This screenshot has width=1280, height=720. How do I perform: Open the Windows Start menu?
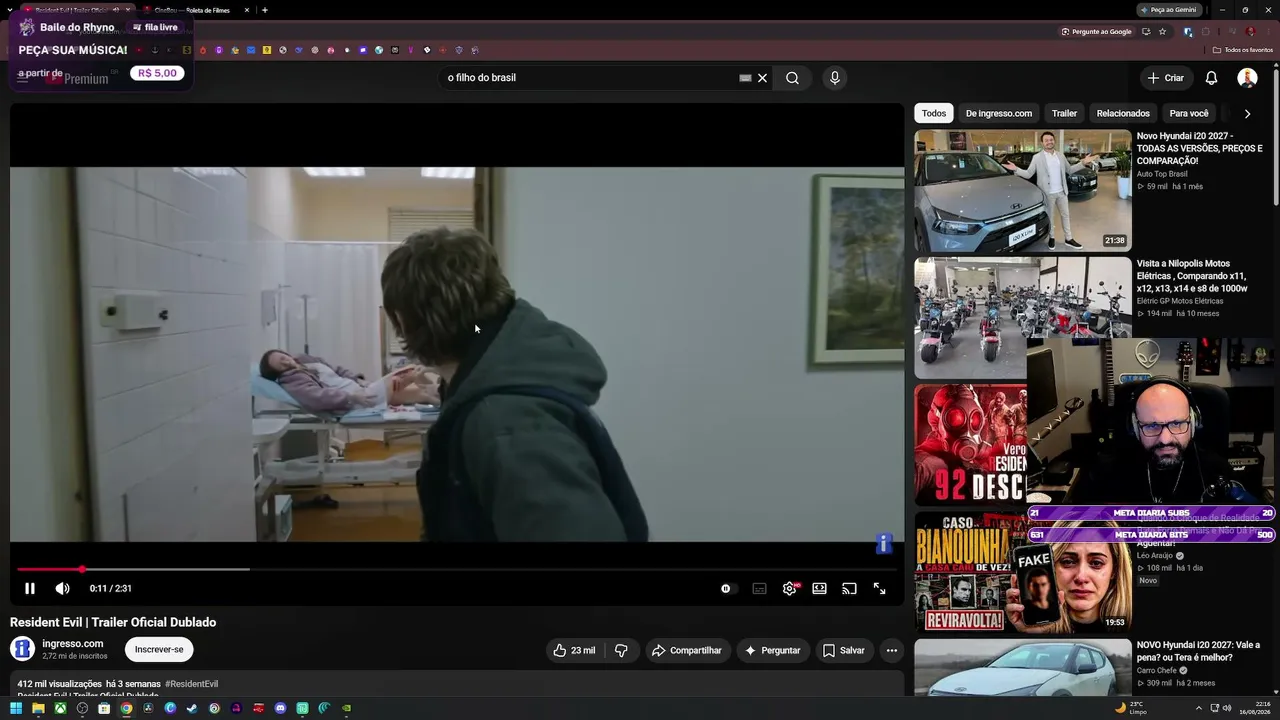tap(16, 708)
